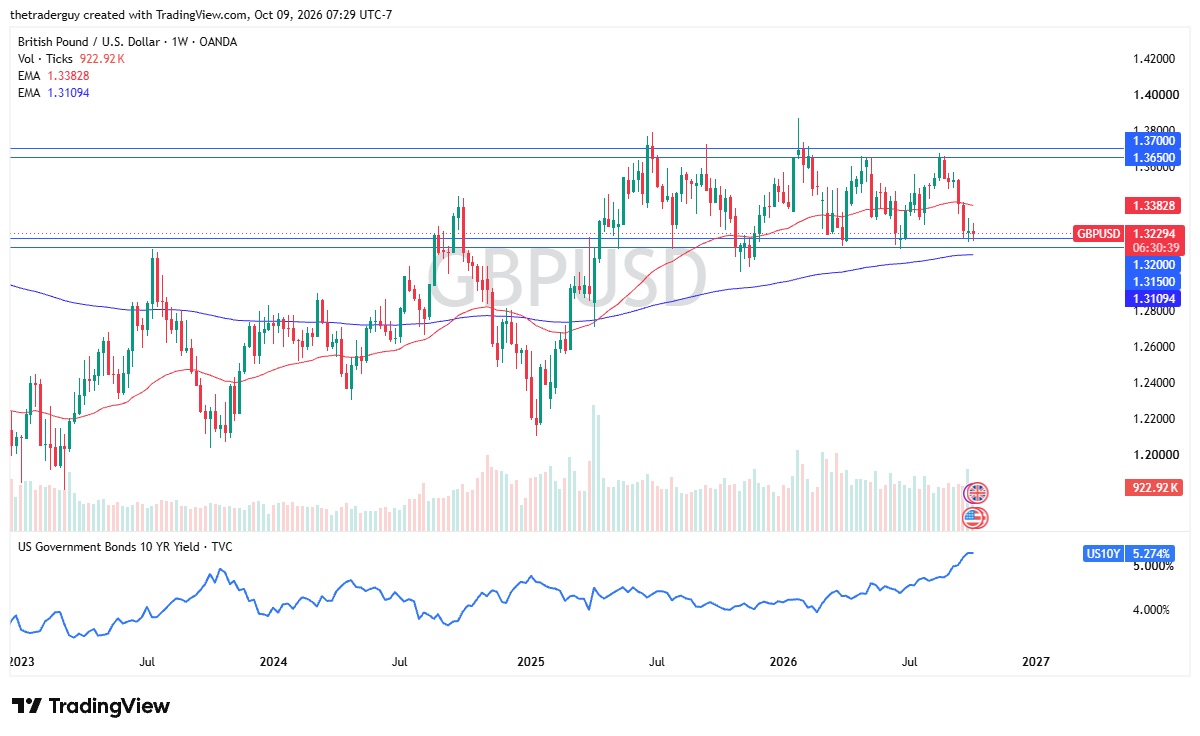Select the Vol · Ticks legend line
The height and width of the screenshot is (736, 1200).
click(71, 59)
